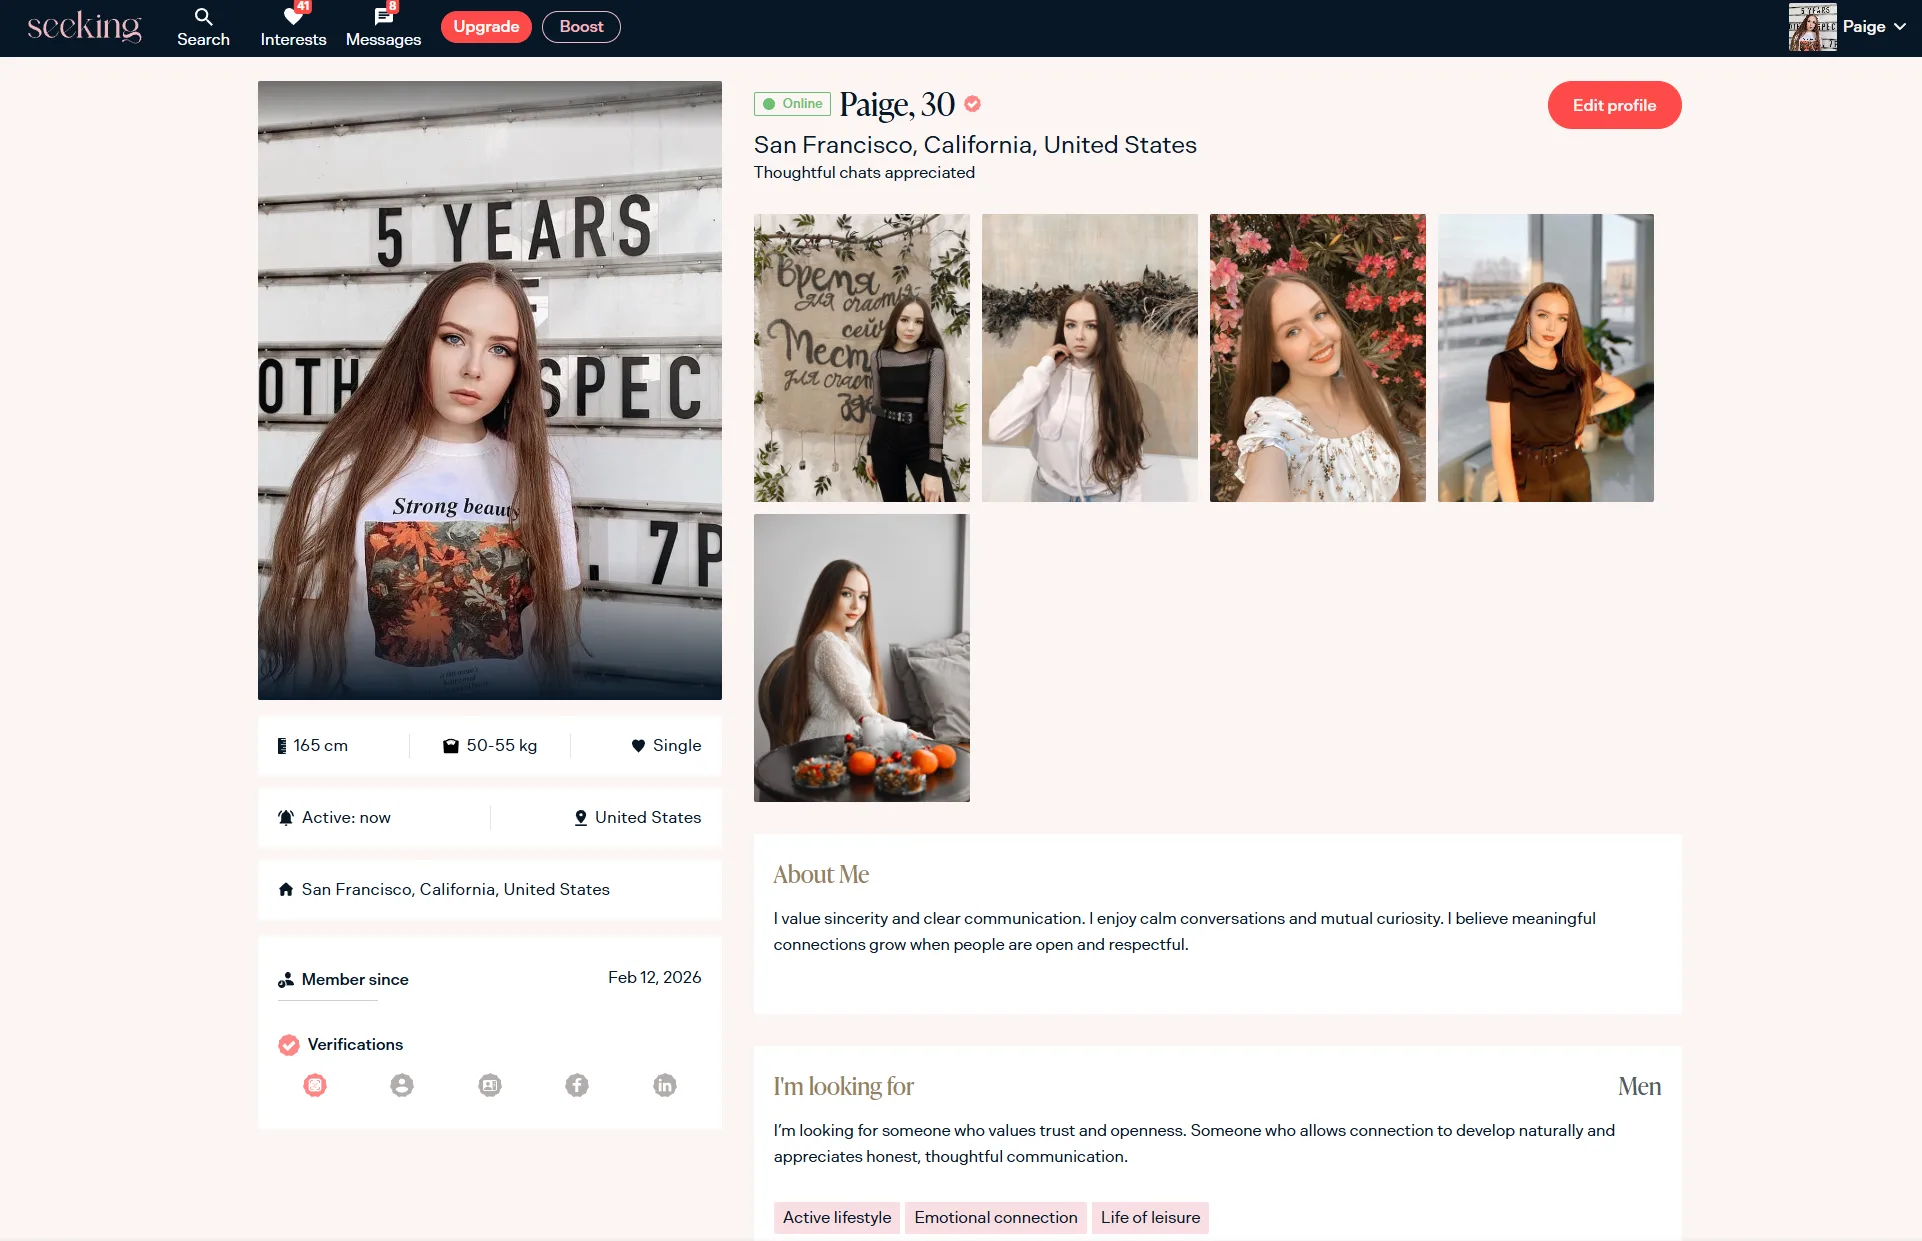The height and width of the screenshot is (1241, 1922).
Task: Click the ID card verification badge
Action: click(x=490, y=1085)
